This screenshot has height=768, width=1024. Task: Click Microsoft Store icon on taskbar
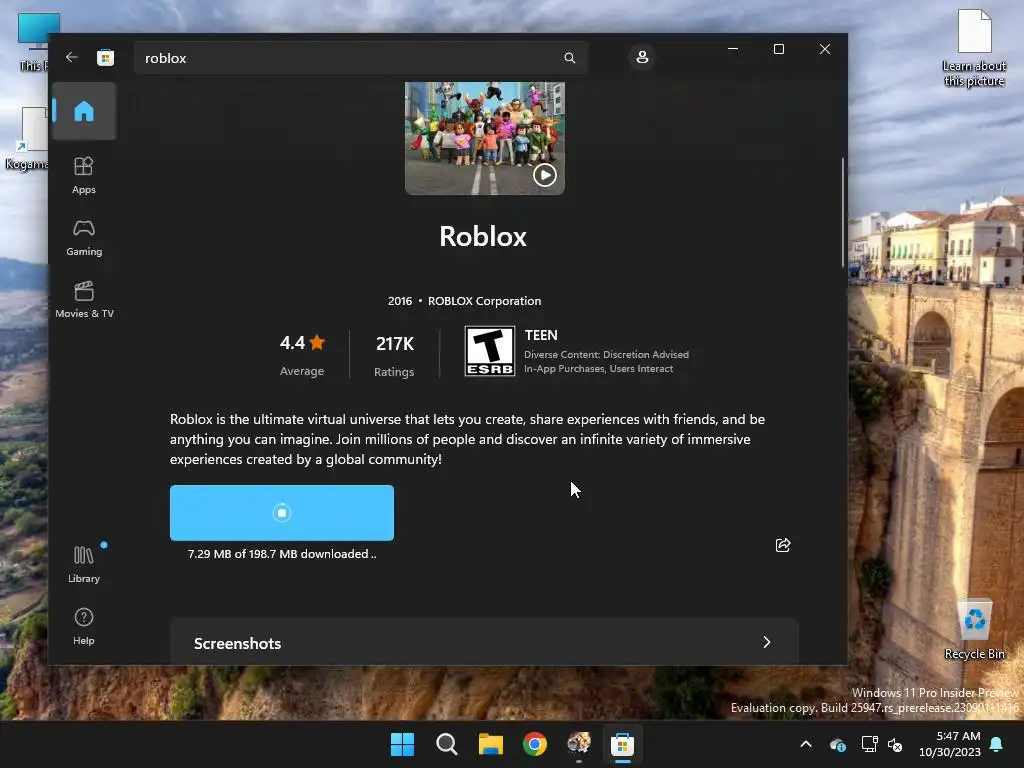(x=622, y=744)
